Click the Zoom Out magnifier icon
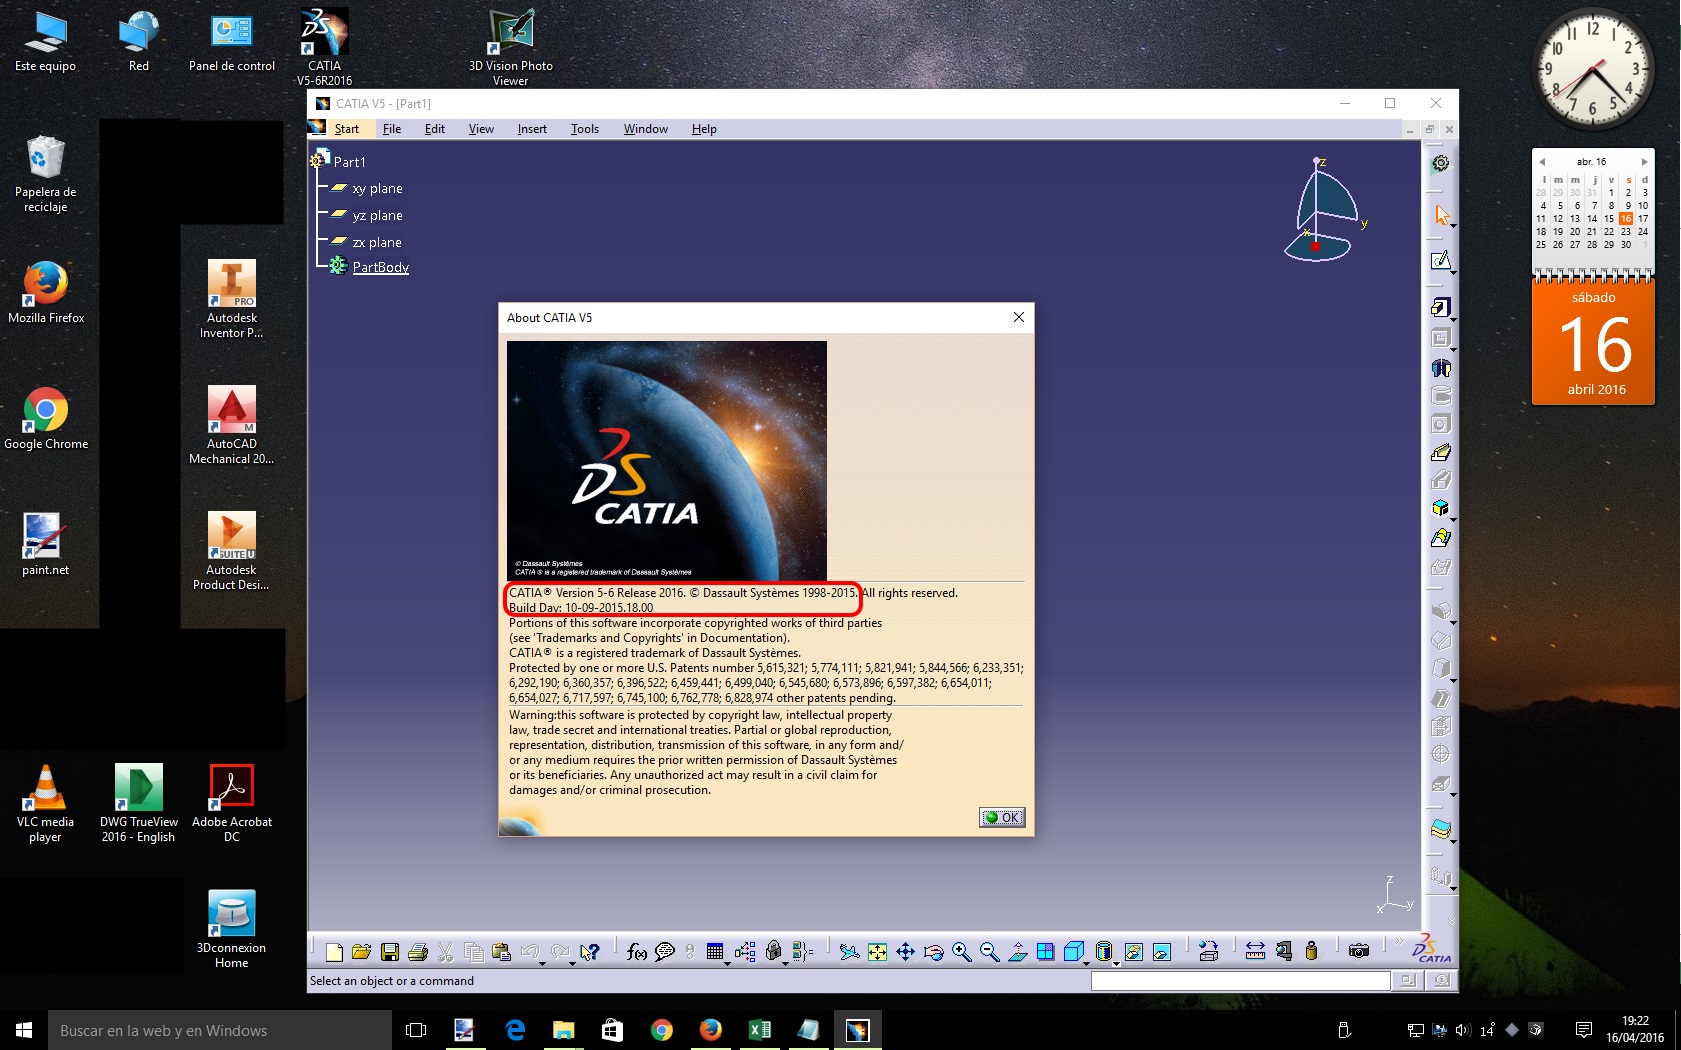This screenshot has width=1681, height=1050. click(989, 952)
